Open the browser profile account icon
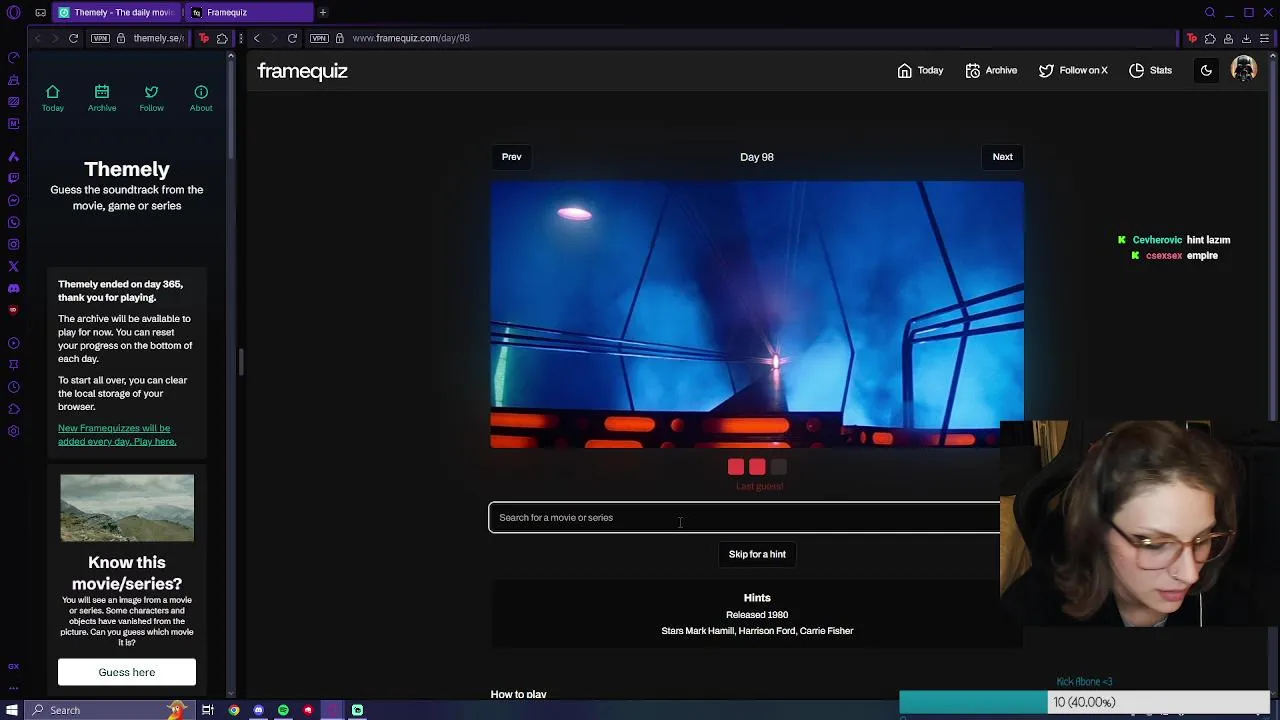Image resolution: width=1280 pixels, height=720 pixels. pos(1228,38)
